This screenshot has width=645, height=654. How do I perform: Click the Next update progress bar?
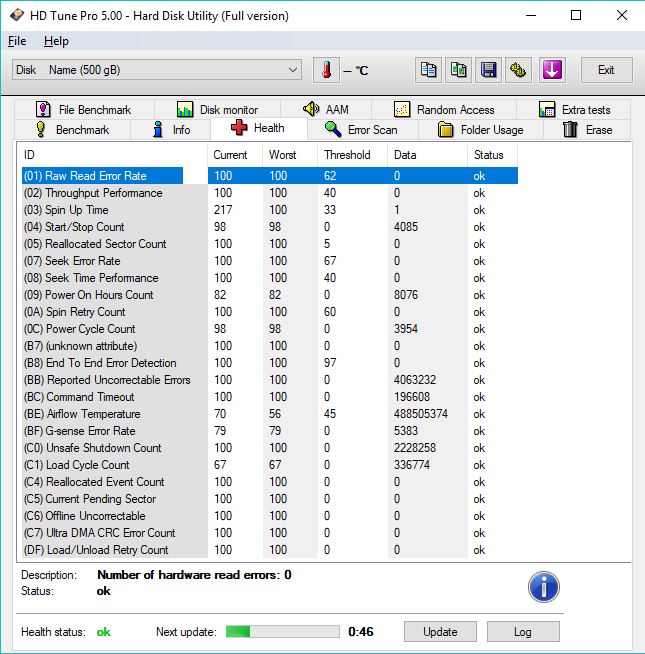(282, 631)
